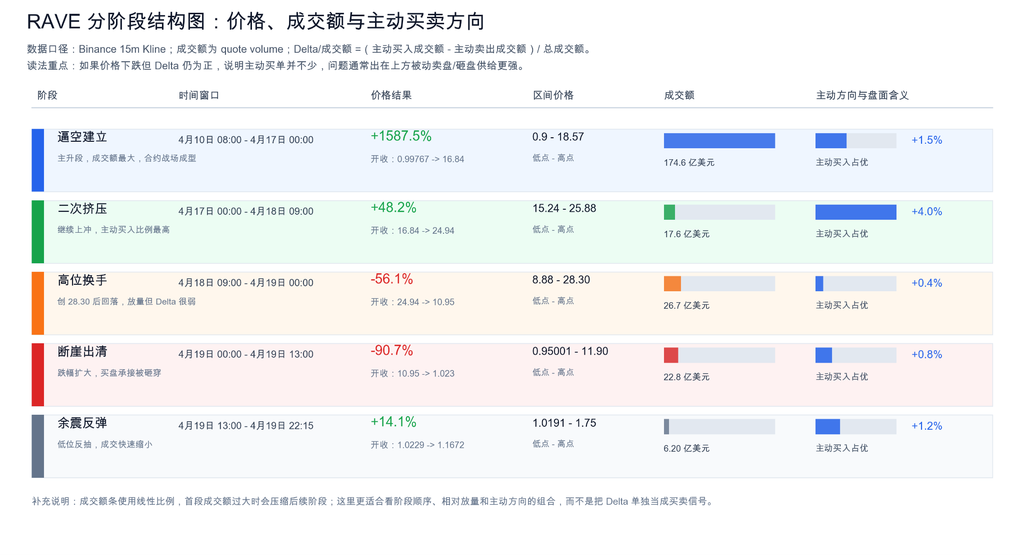Screen dimensions: 1024x555
Task: Click the blue 逼空建立 stage color bar
Action: [38, 160]
